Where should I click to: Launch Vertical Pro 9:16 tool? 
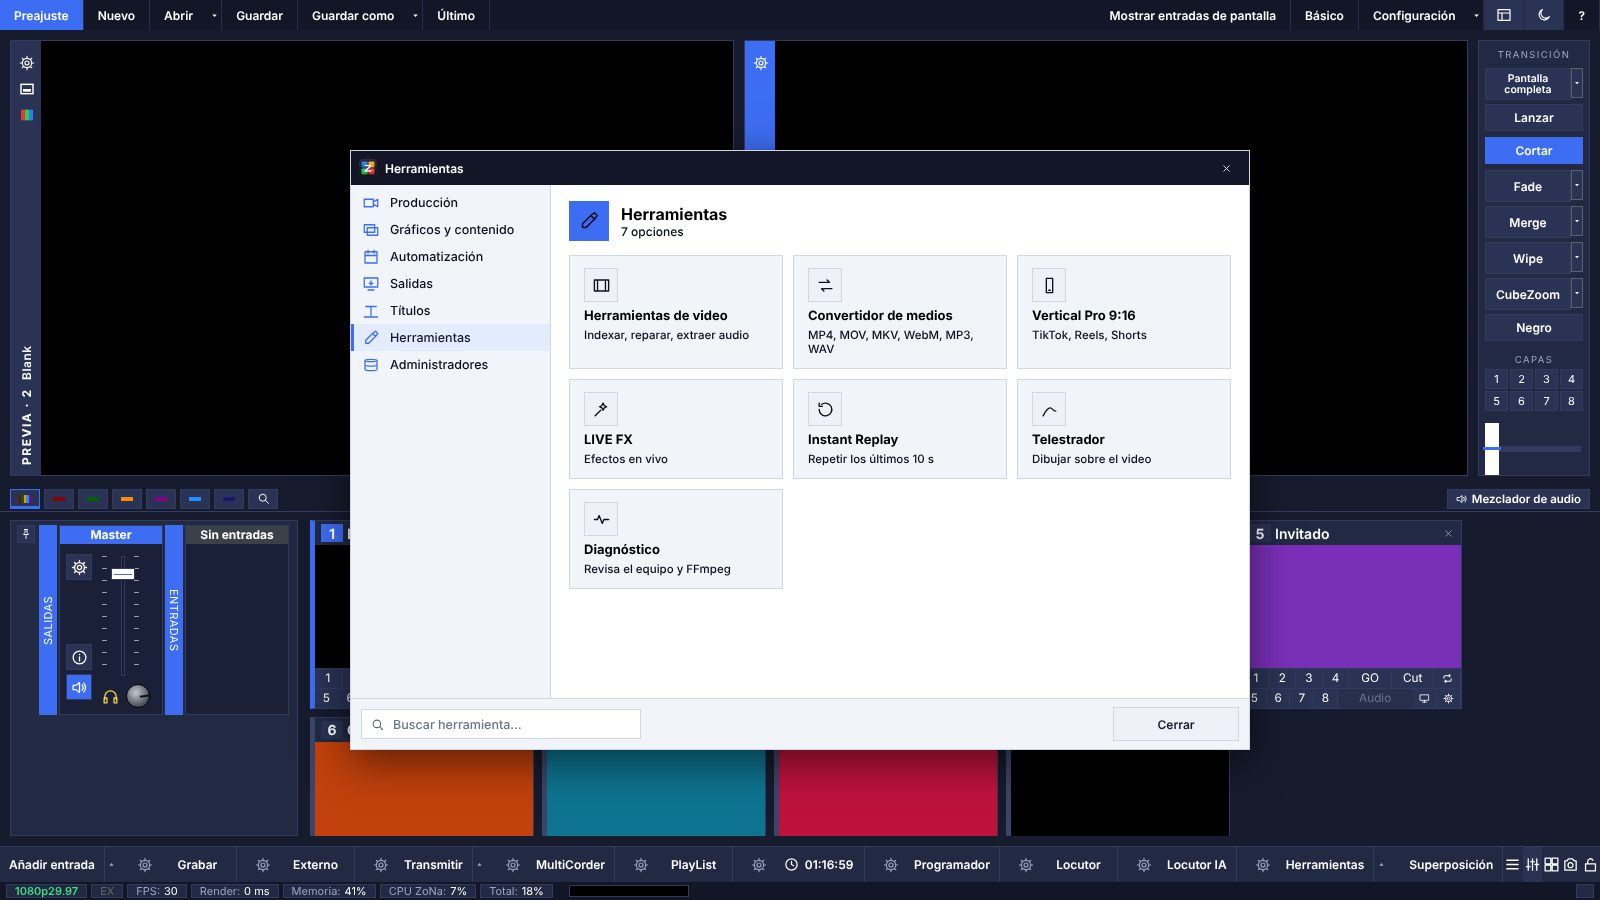pos(1124,312)
